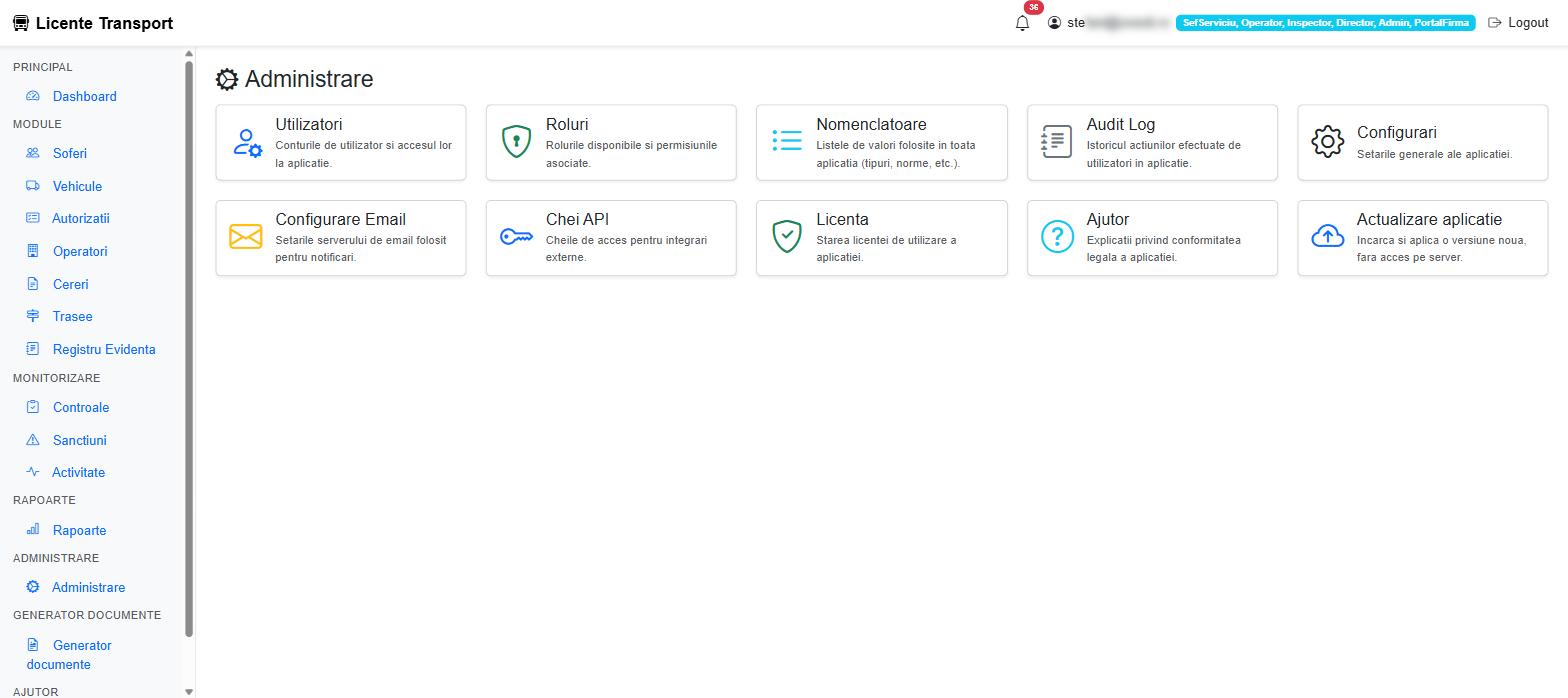Viewport: 1568px width, 698px height.
Task: Click the Ajutor question mark icon
Action: point(1057,237)
